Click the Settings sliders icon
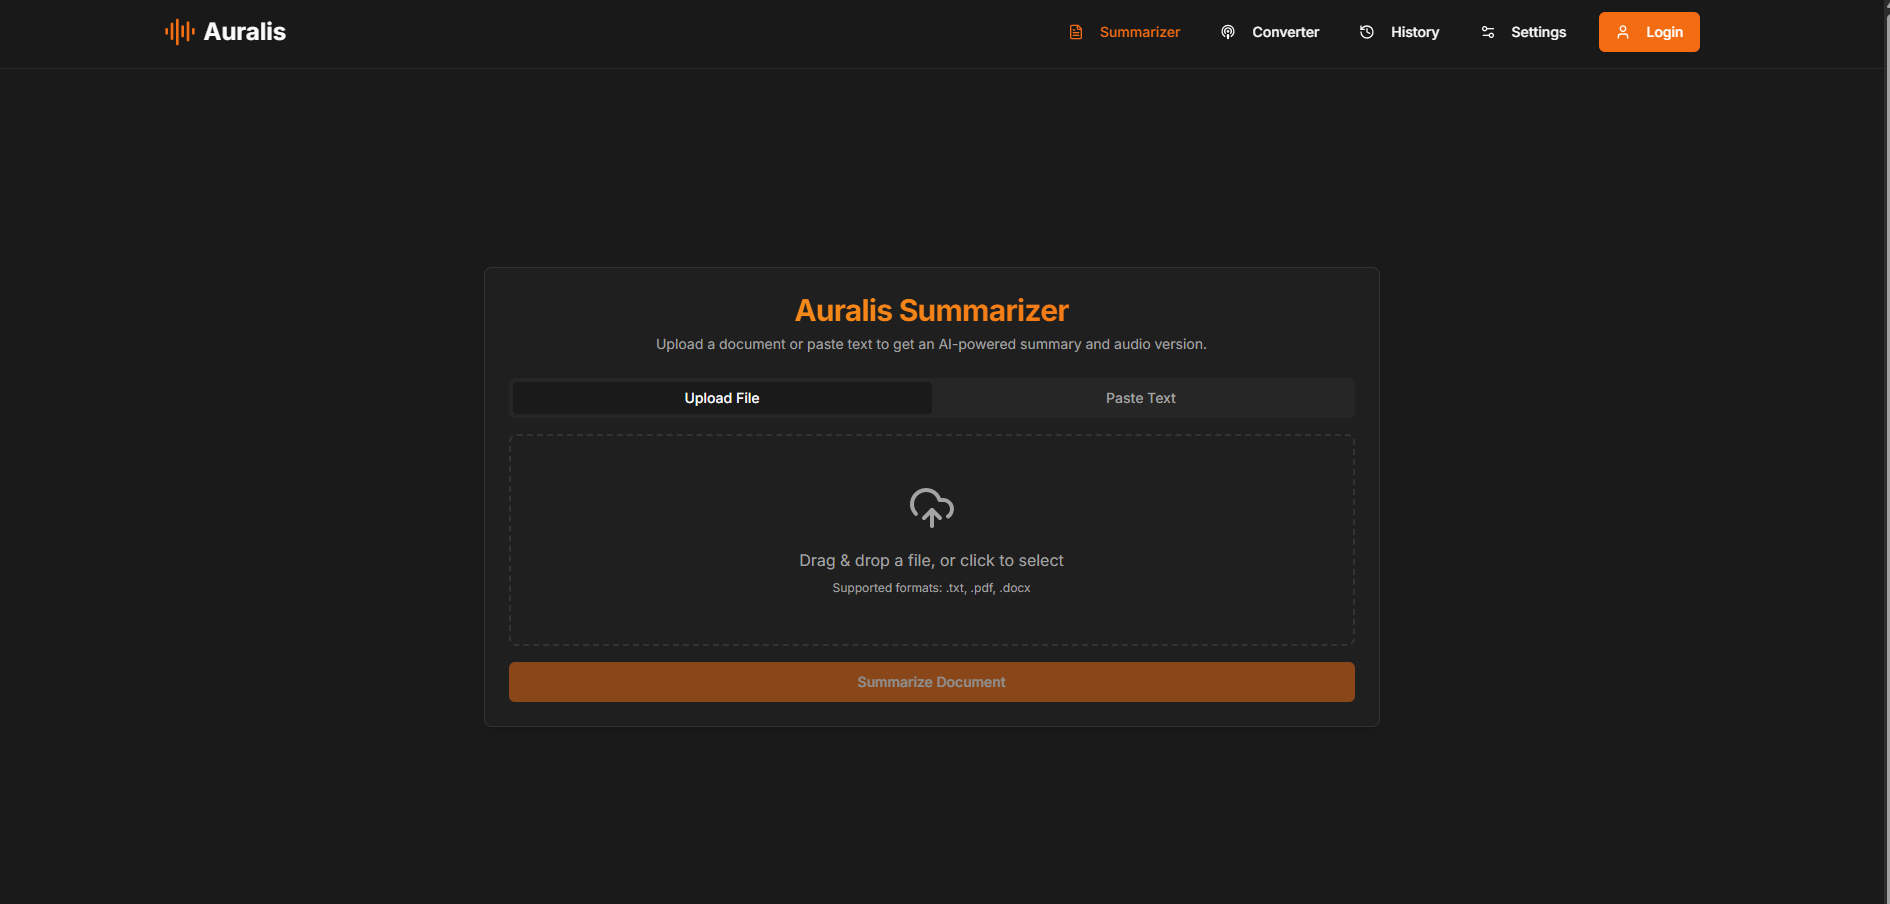 point(1487,32)
